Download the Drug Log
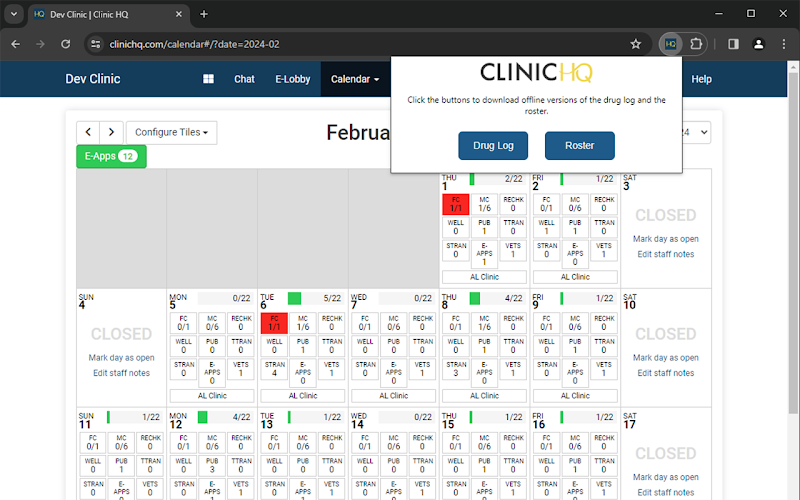The width and height of the screenshot is (800, 500). click(493, 145)
